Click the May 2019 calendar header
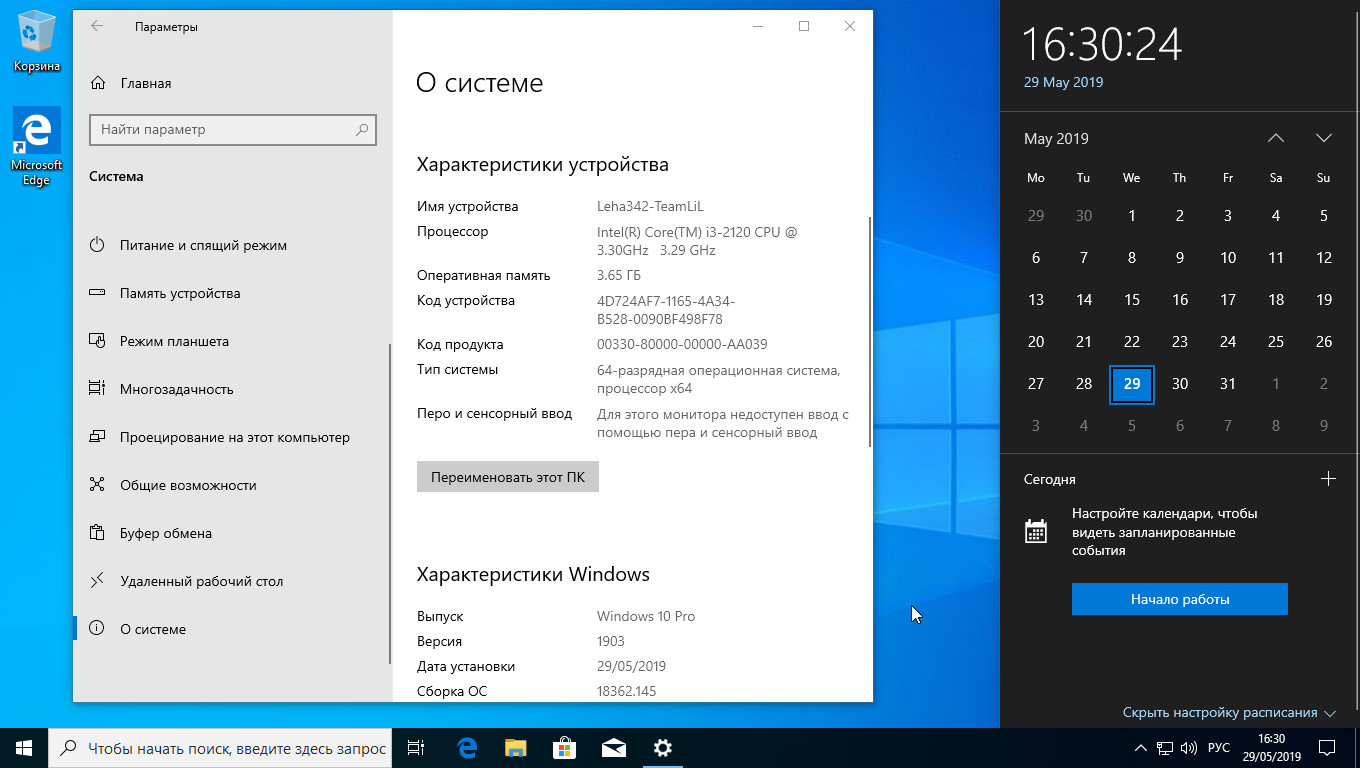This screenshot has width=1360, height=768. 1056,139
